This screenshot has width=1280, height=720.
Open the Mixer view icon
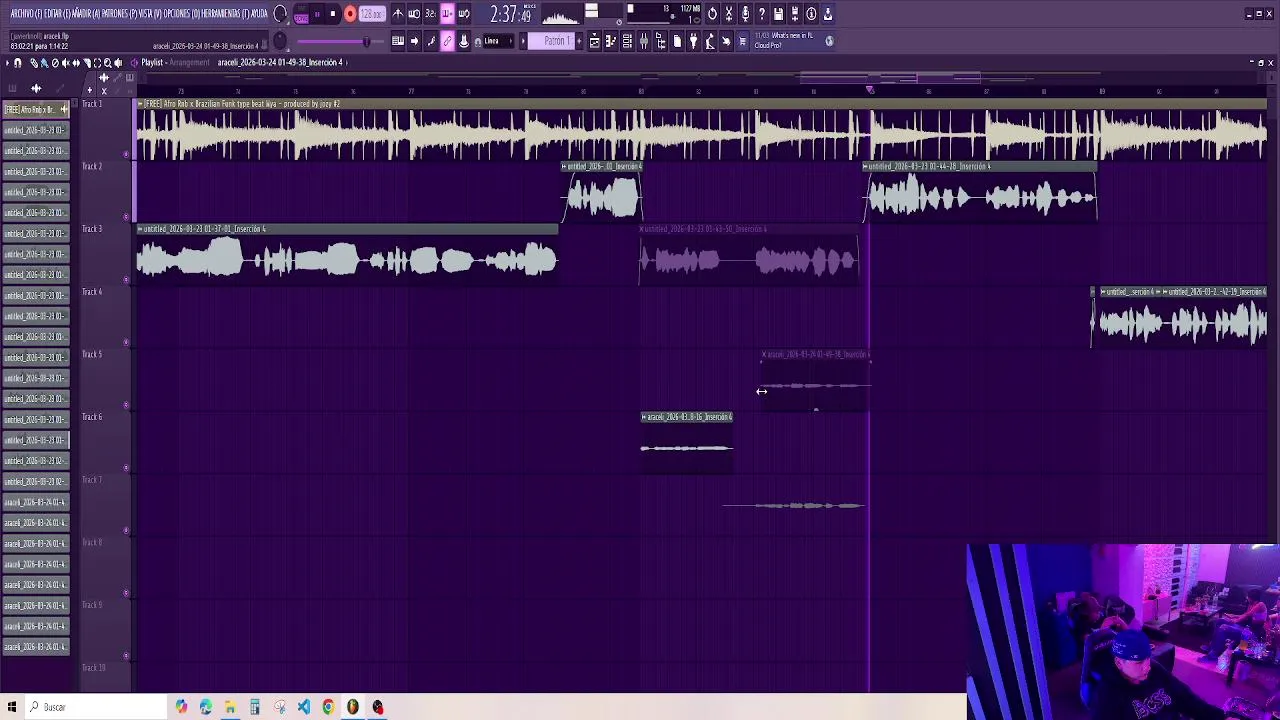pos(644,41)
